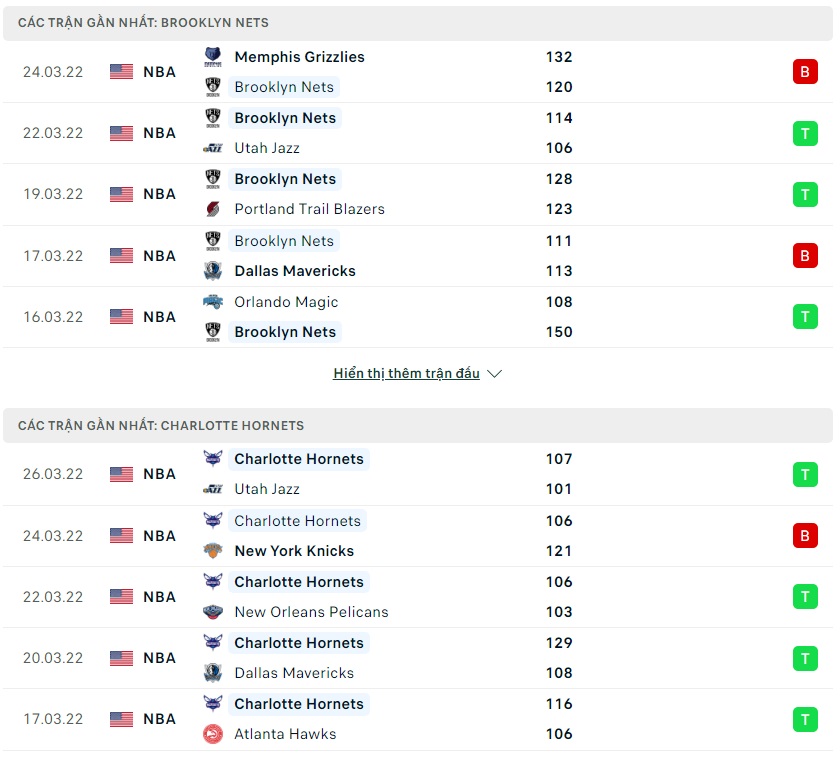Click the red B badge for 24.03.22 Grizzlies game
The image size is (840, 757).
(805, 72)
